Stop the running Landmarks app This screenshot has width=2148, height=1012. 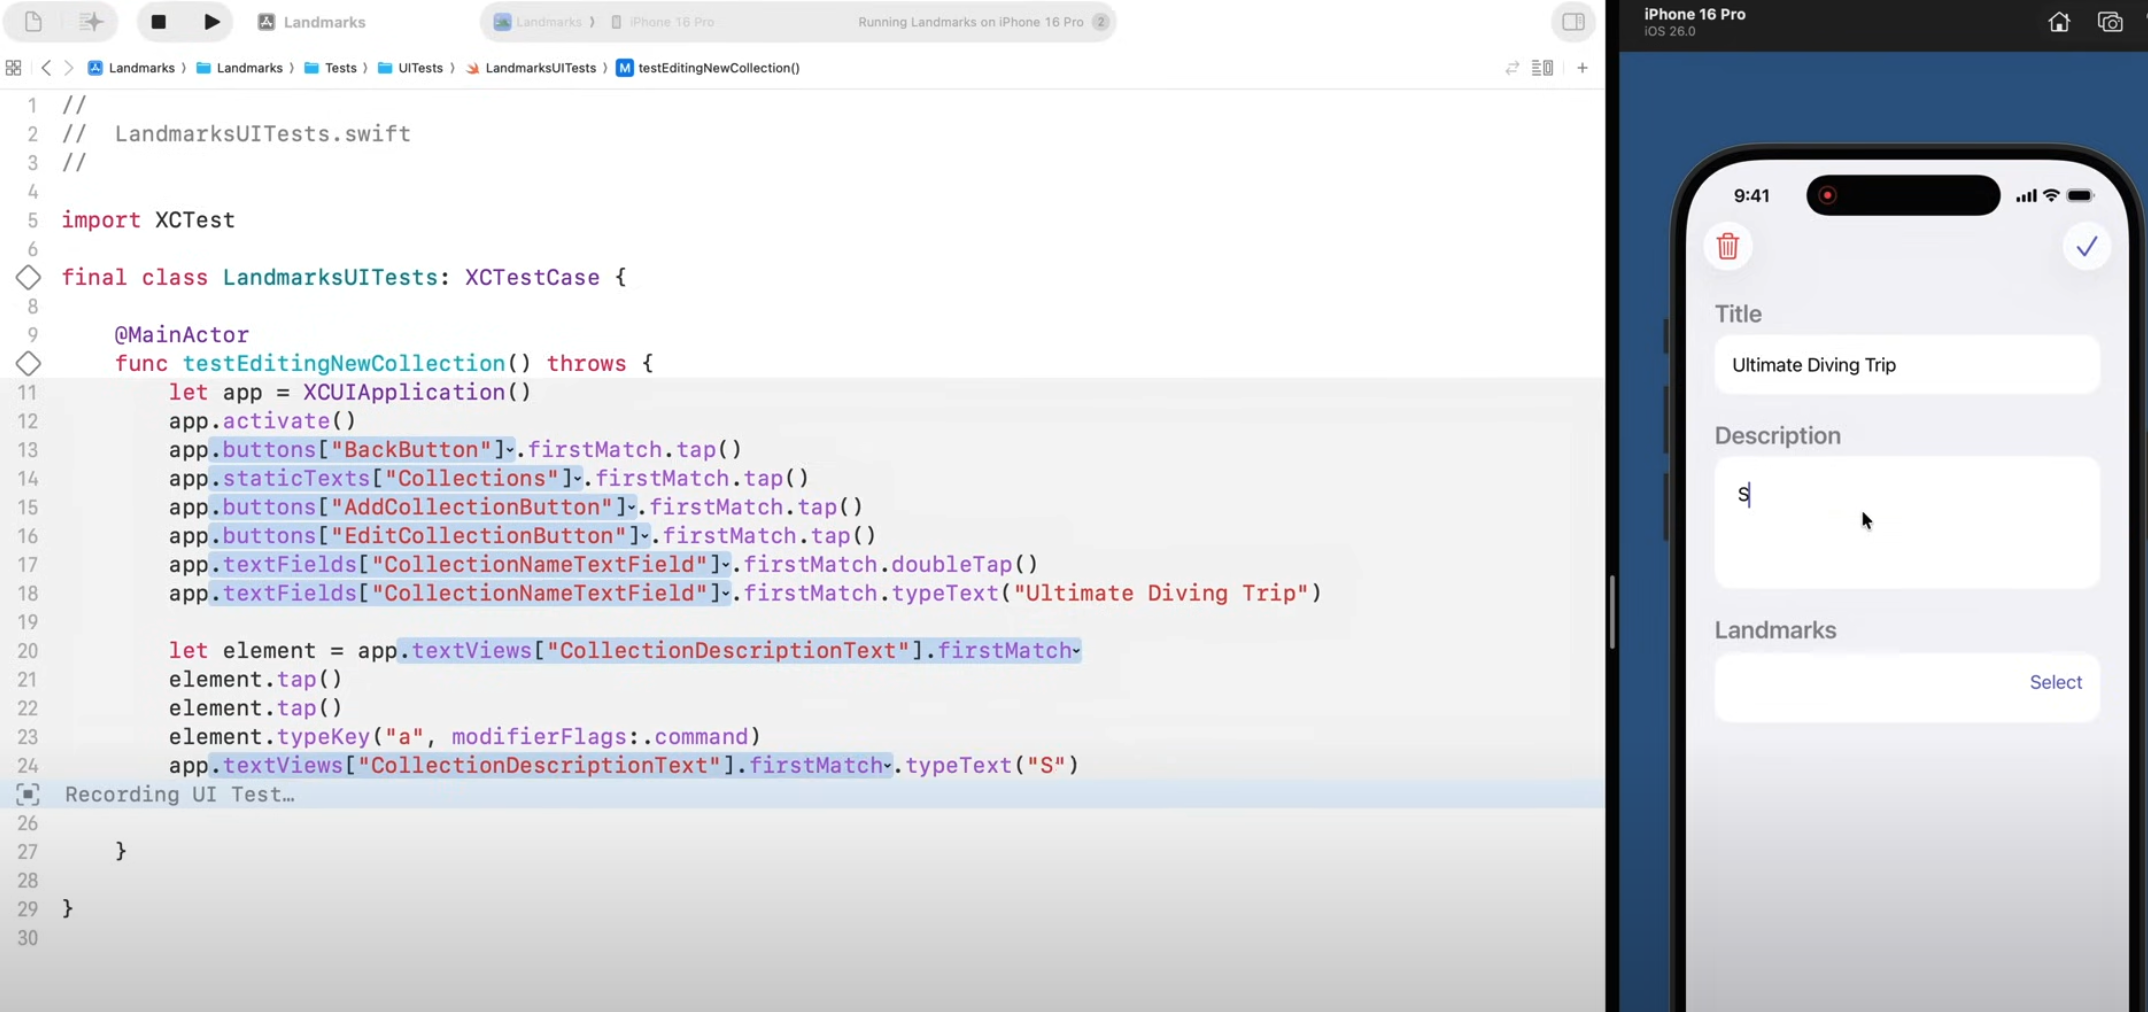(x=158, y=21)
